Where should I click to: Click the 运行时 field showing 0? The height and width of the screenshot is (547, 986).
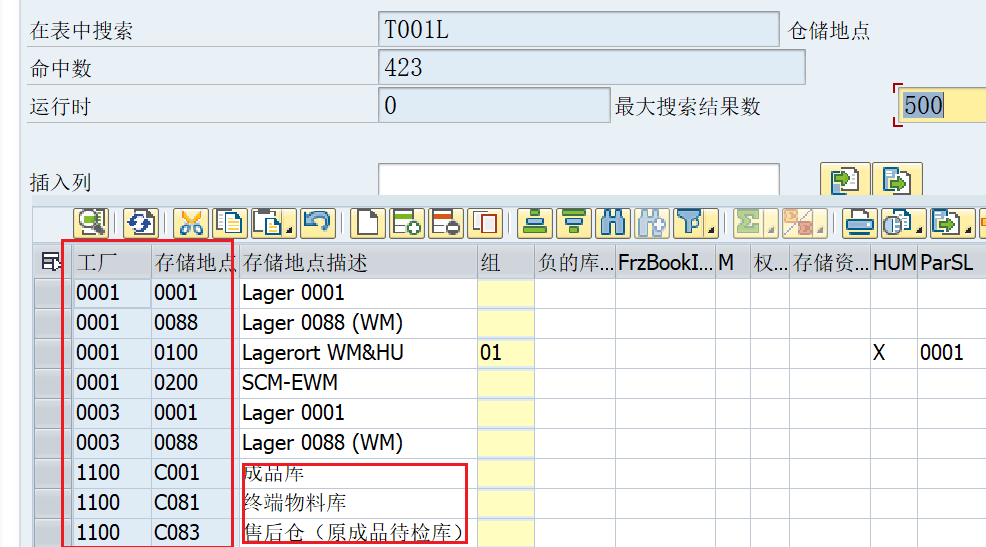pyautogui.click(x=494, y=105)
